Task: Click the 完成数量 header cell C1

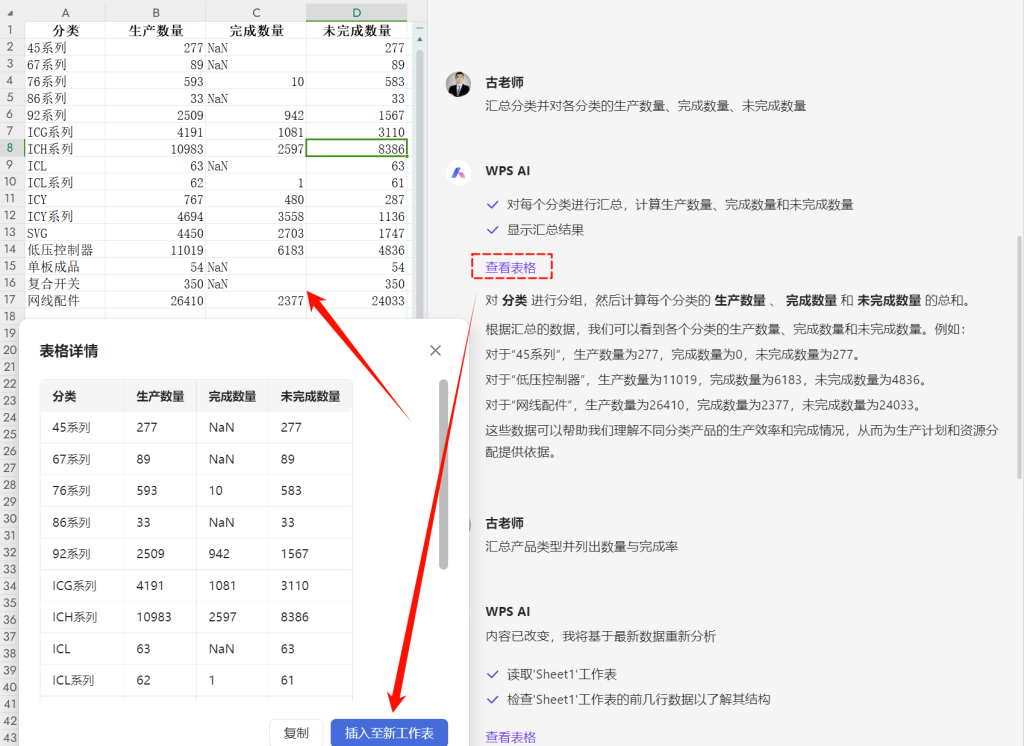Action: [256, 31]
